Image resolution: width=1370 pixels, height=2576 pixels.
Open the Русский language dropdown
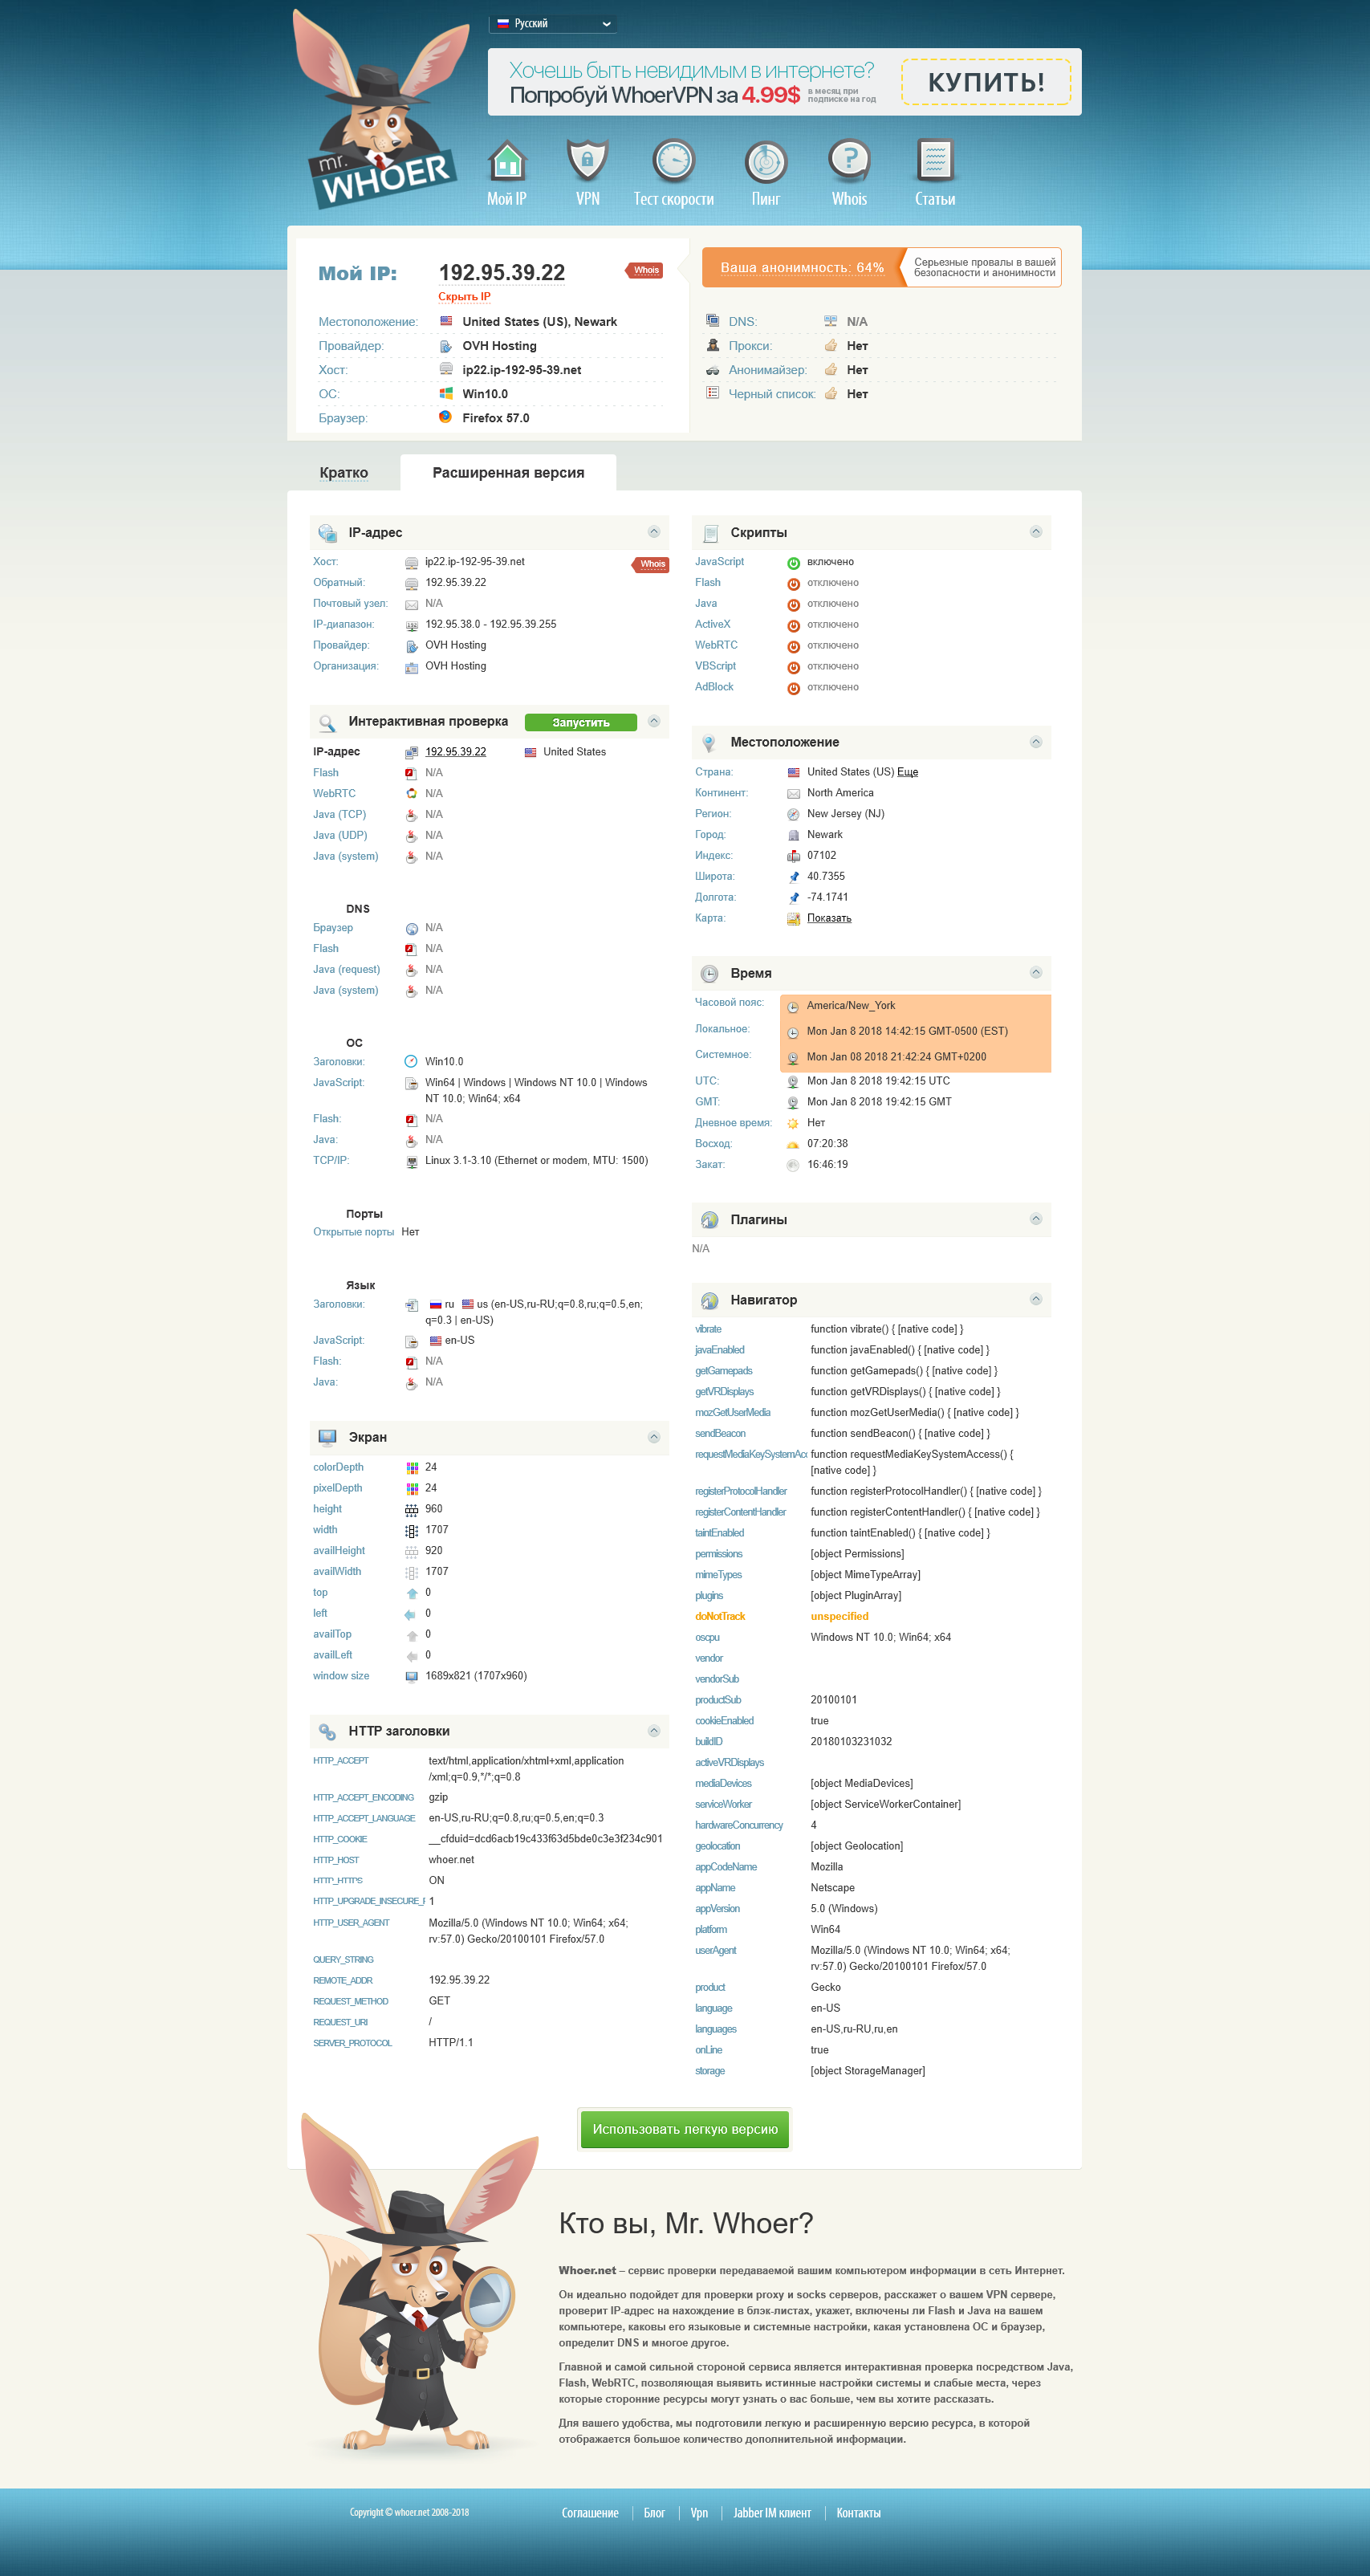tap(553, 23)
